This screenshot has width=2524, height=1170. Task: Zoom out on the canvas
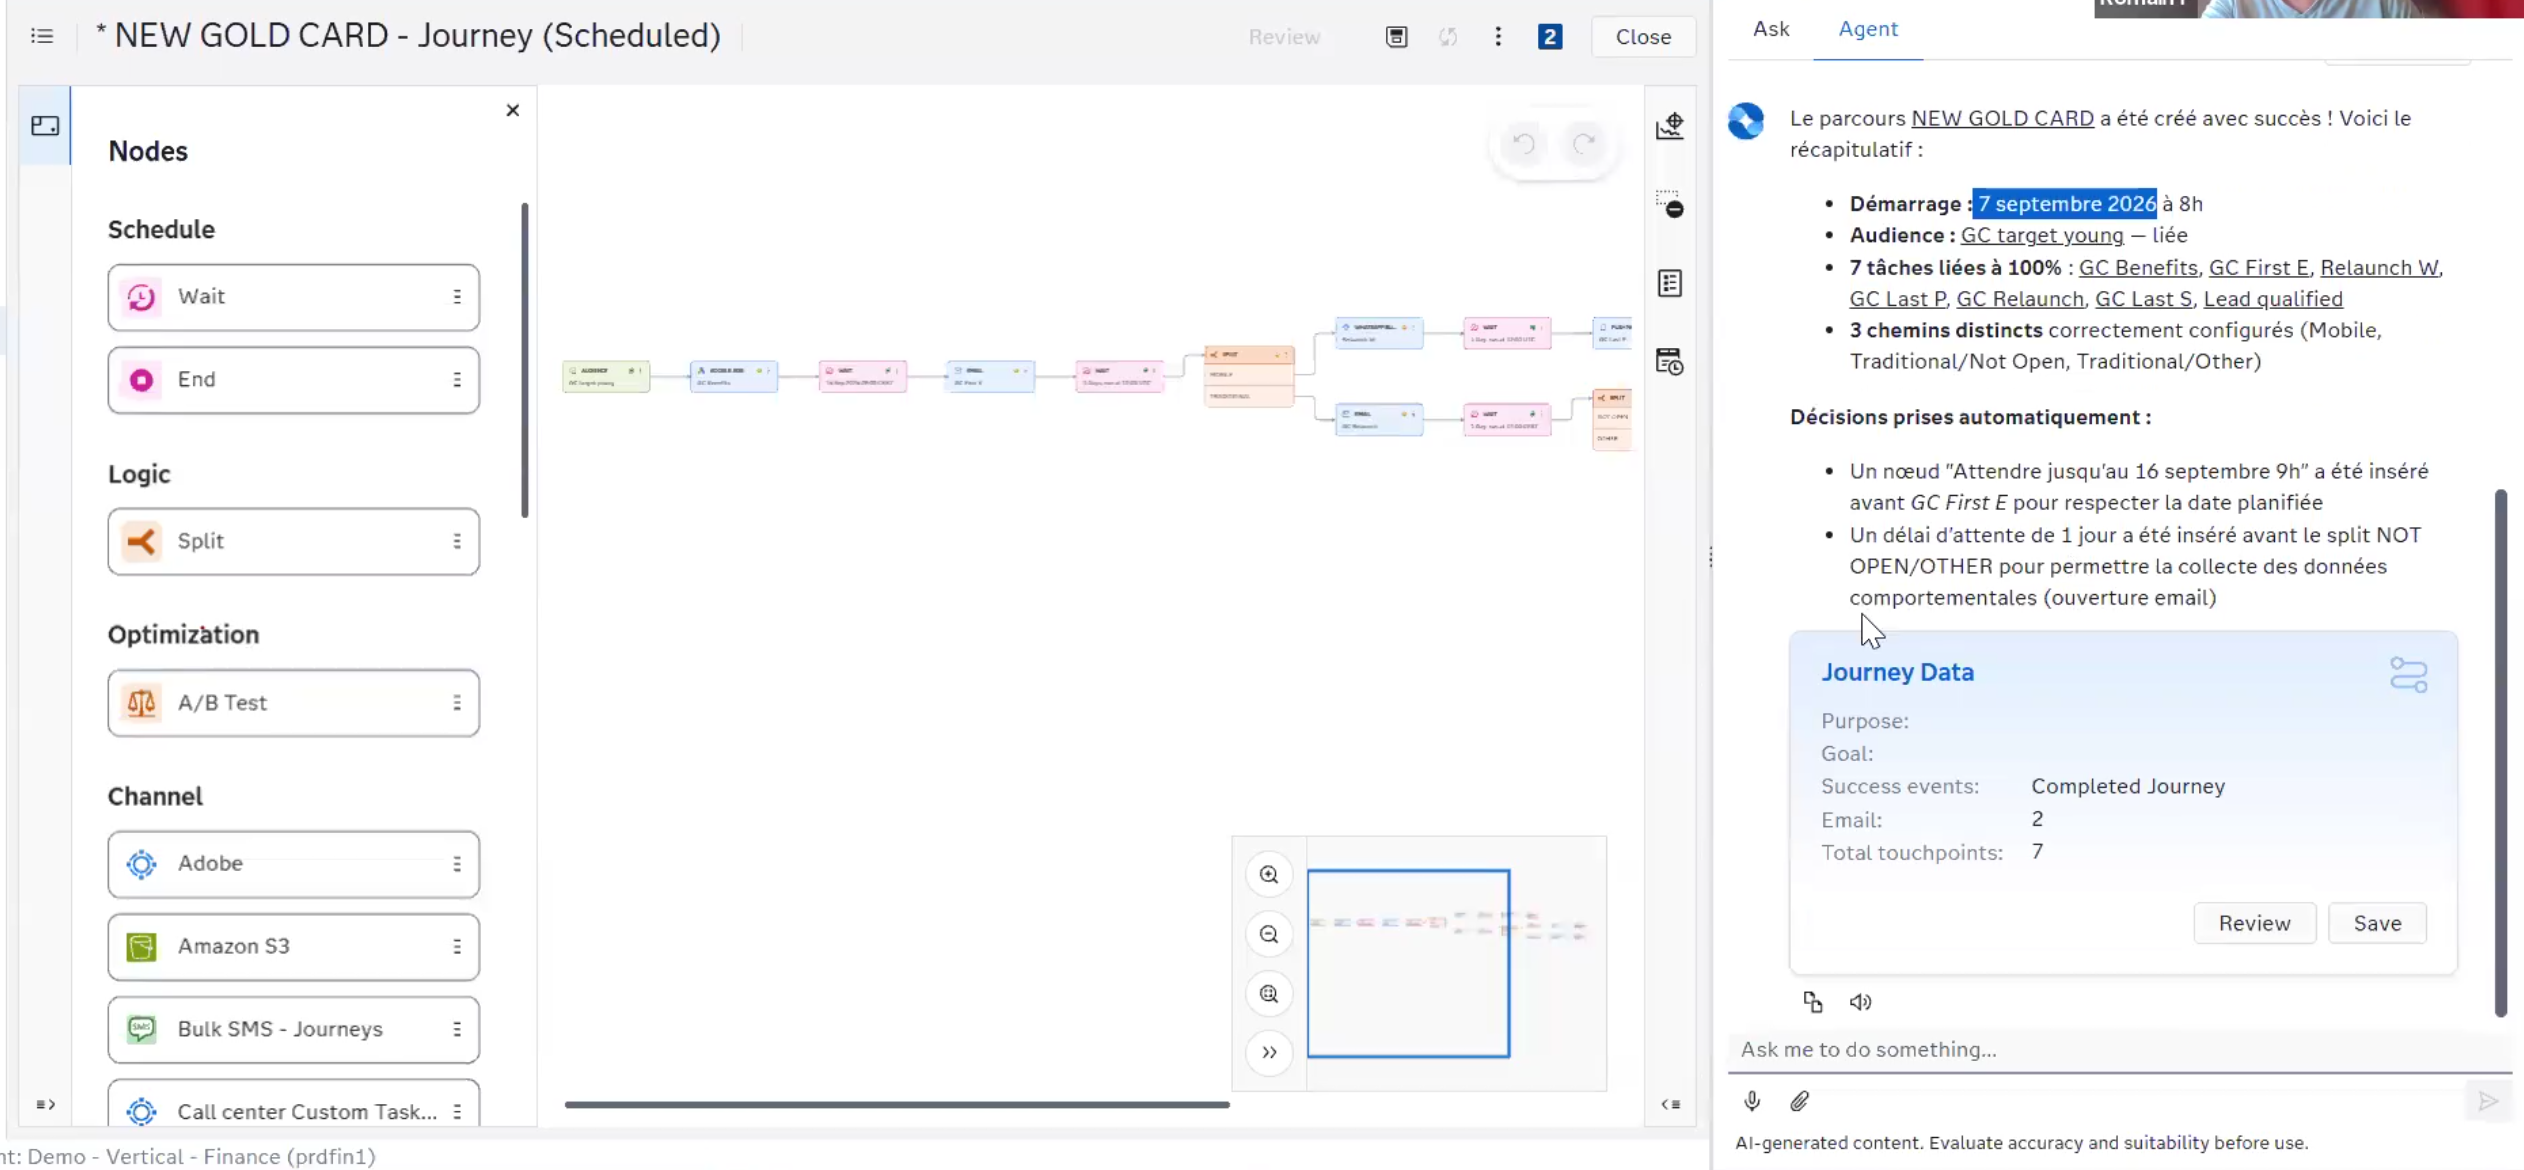[x=1269, y=934]
